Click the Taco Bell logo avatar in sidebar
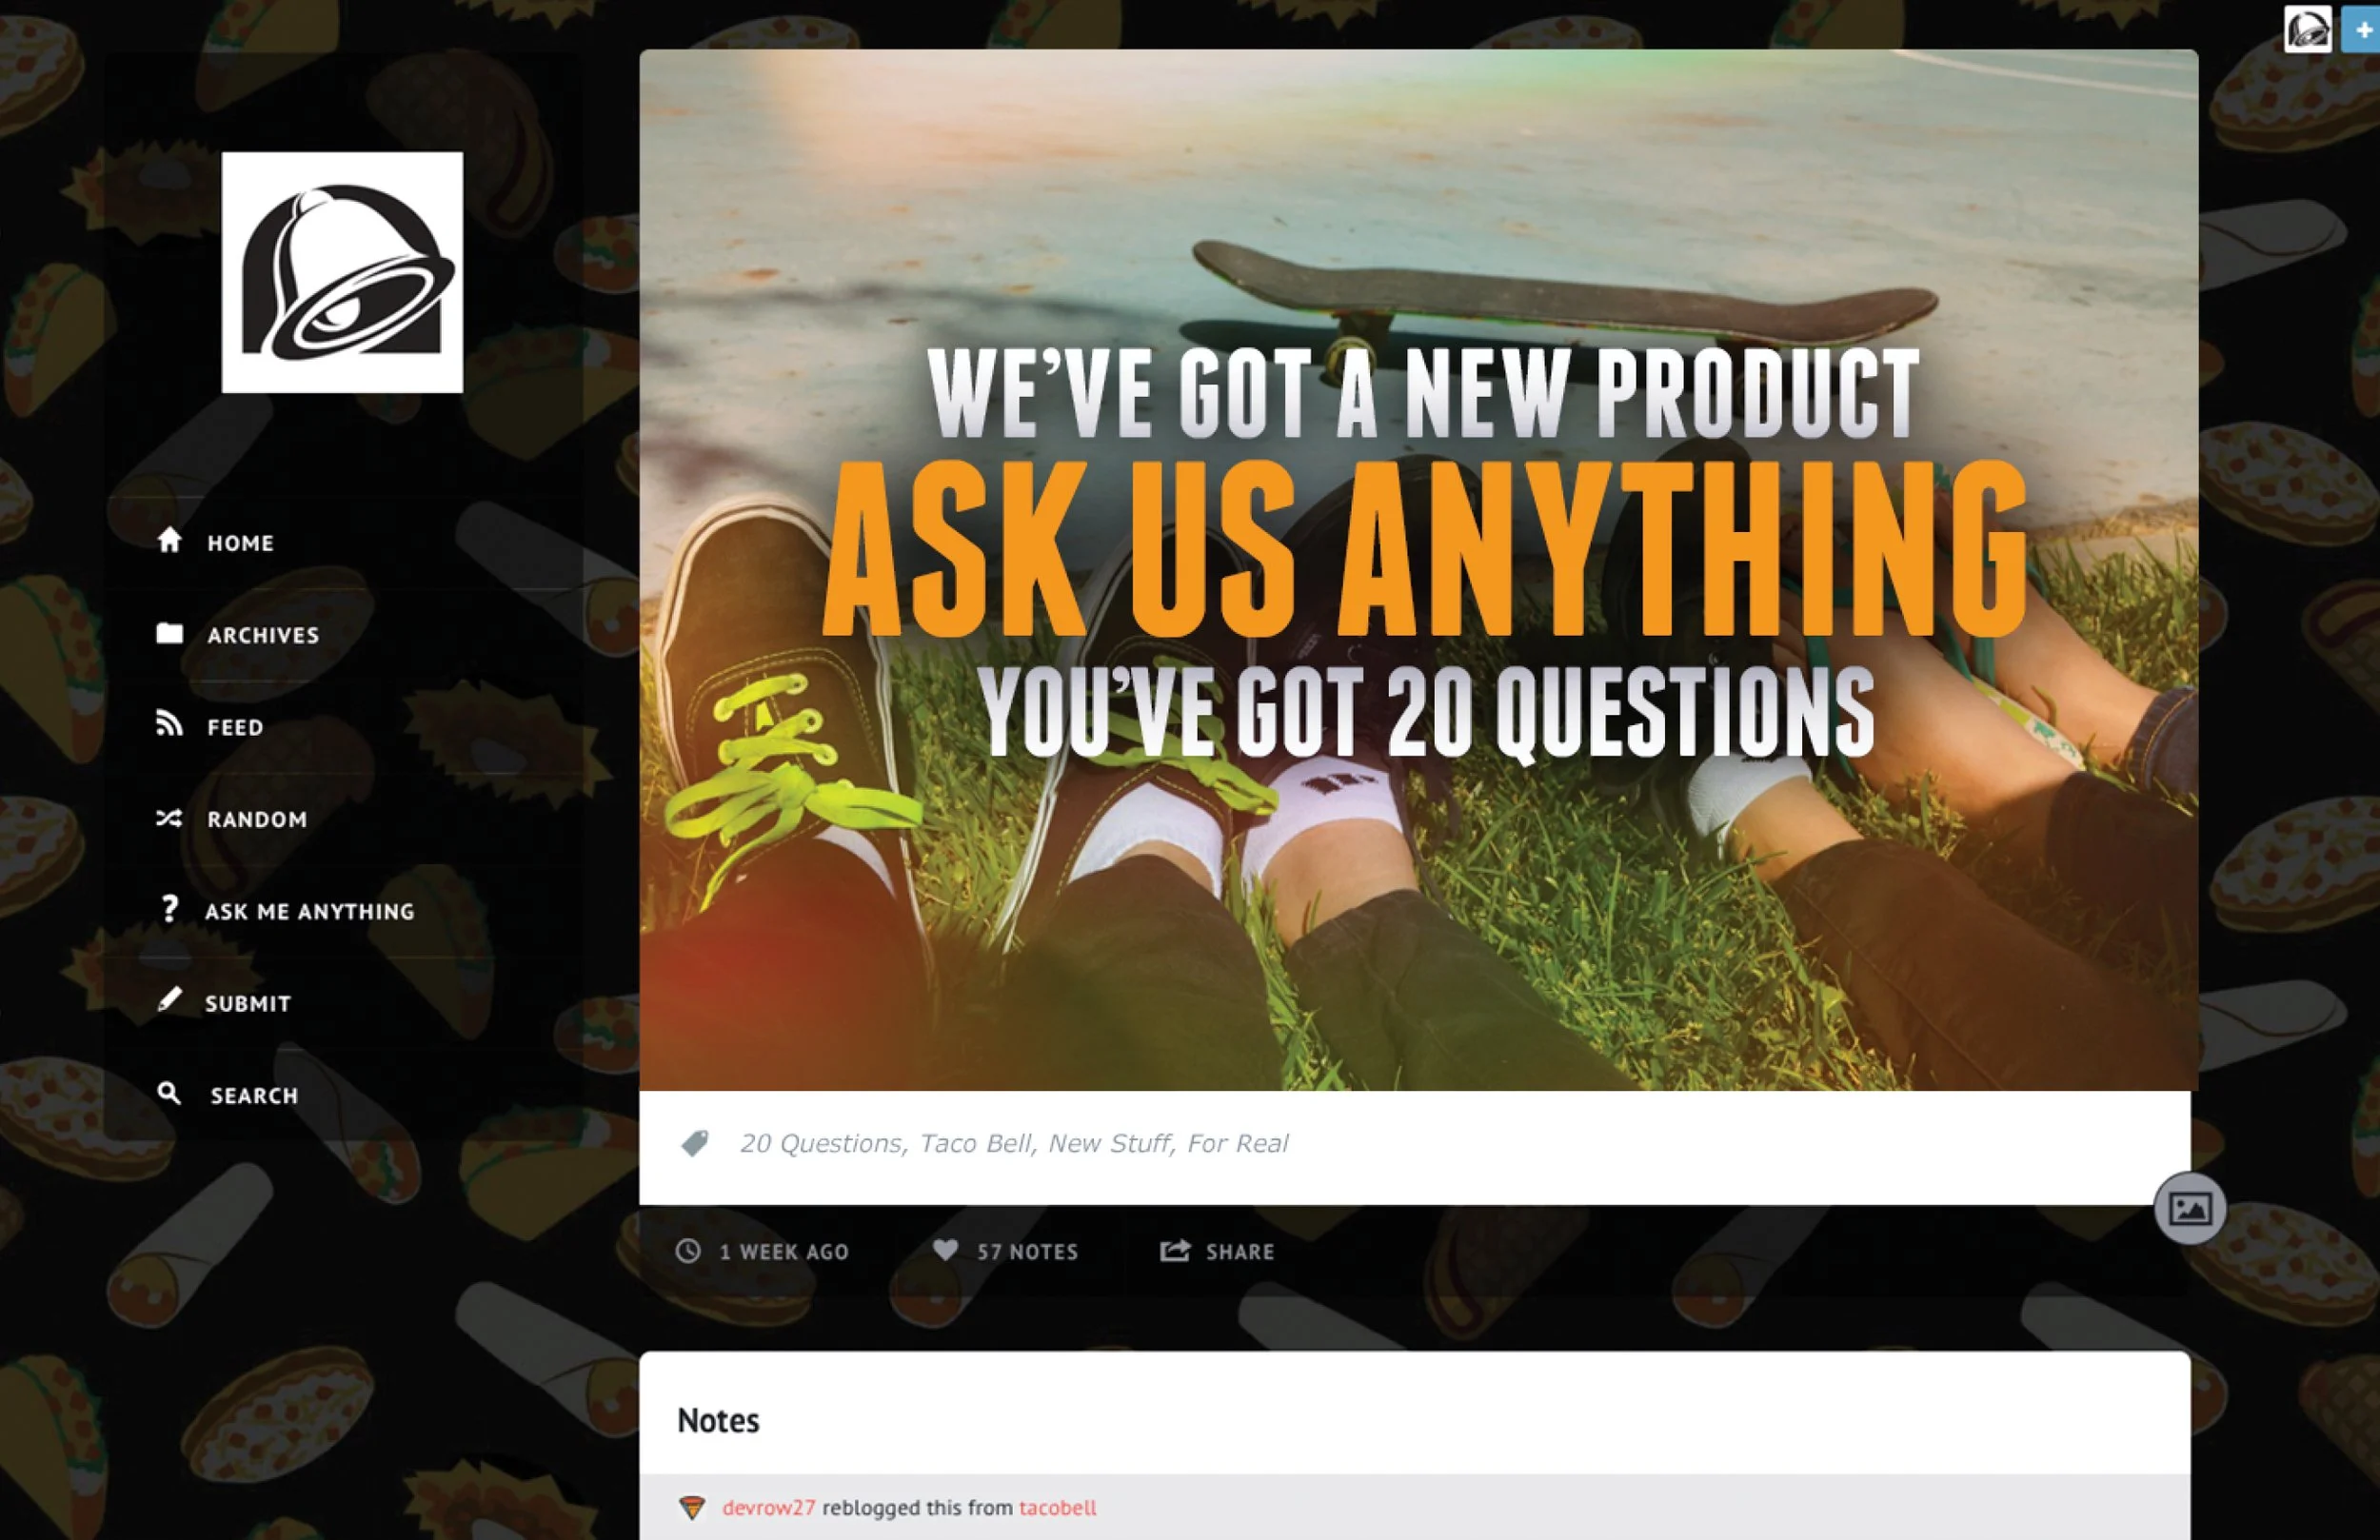Image resolution: width=2380 pixels, height=1540 pixels. (342, 272)
